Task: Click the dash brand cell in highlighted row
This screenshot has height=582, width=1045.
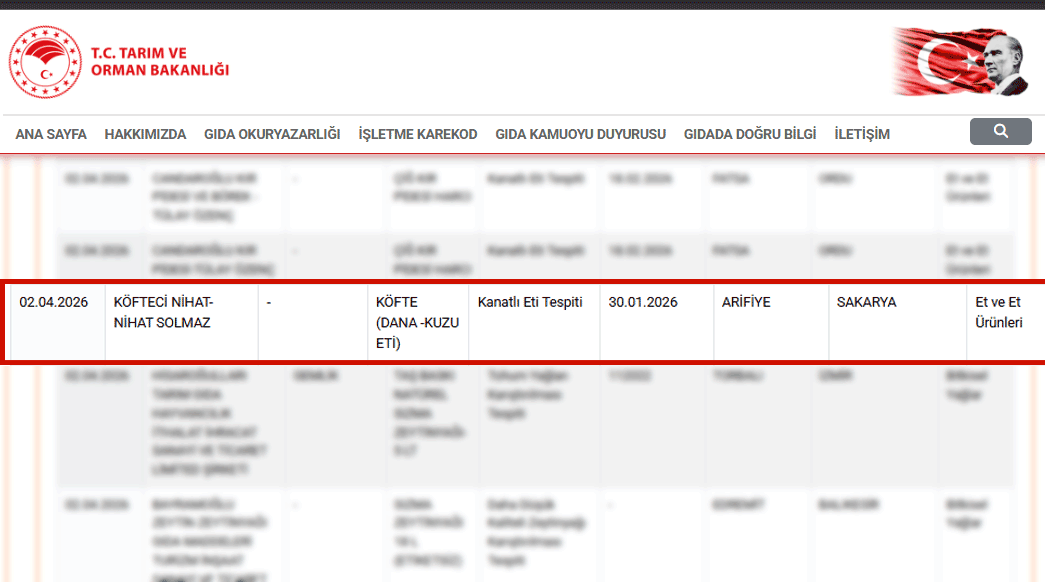Action: [x=269, y=303]
